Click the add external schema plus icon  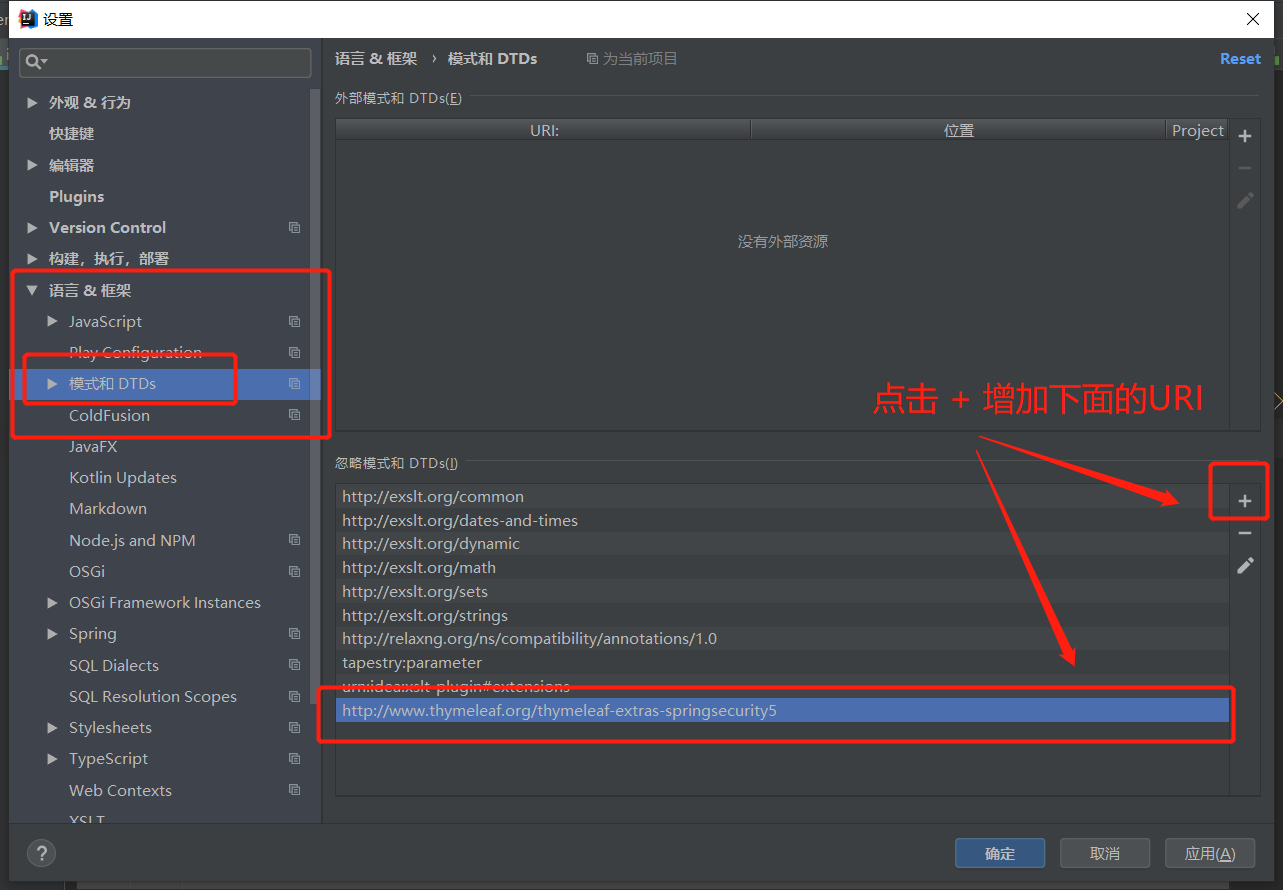(x=1245, y=136)
